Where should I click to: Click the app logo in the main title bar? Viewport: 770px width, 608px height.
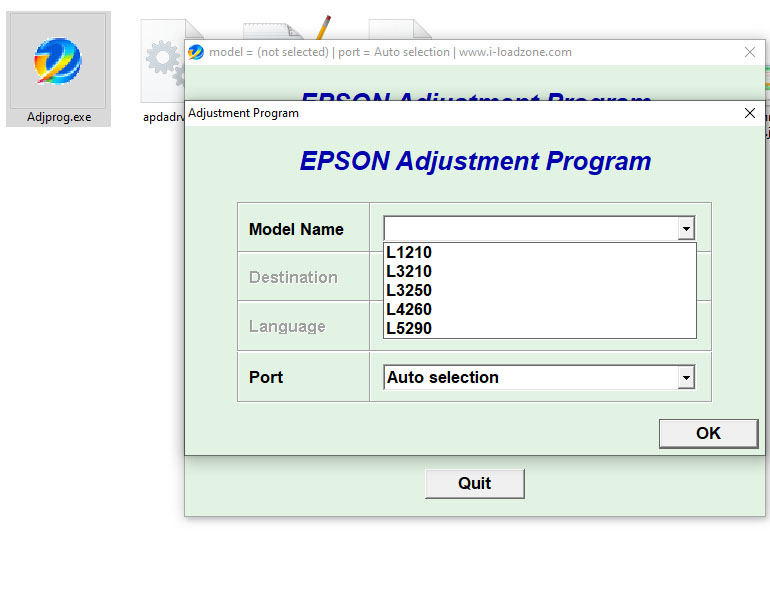(196, 52)
